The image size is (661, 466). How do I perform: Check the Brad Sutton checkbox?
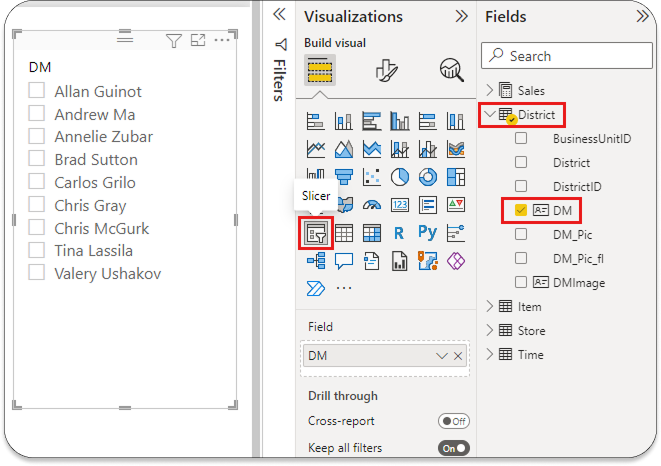point(38,159)
